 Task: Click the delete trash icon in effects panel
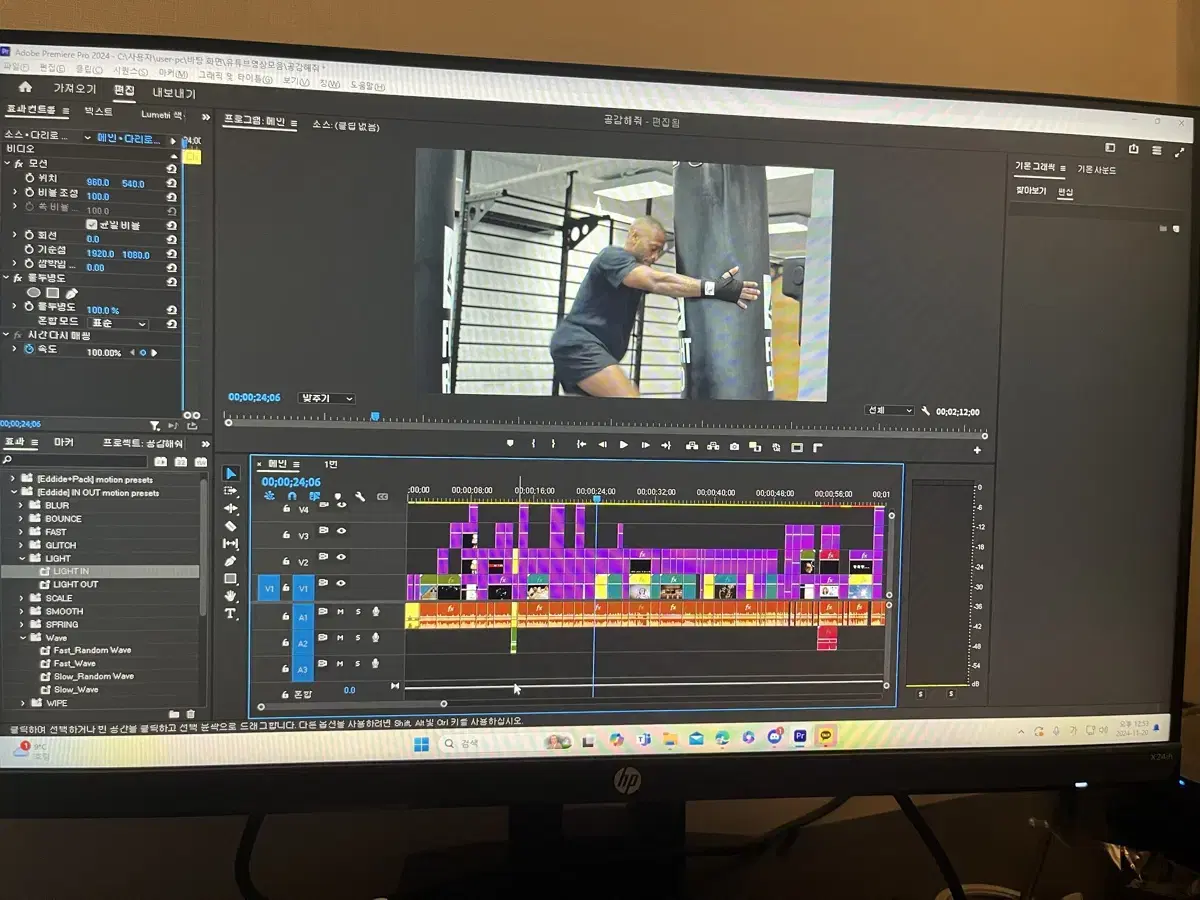[x=189, y=713]
